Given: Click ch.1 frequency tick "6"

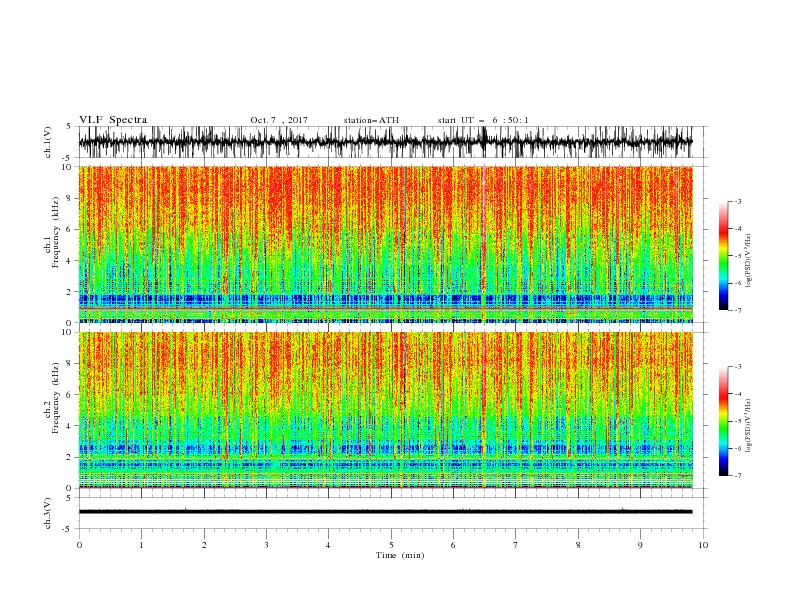Looking at the screenshot, I should tap(70, 229).
